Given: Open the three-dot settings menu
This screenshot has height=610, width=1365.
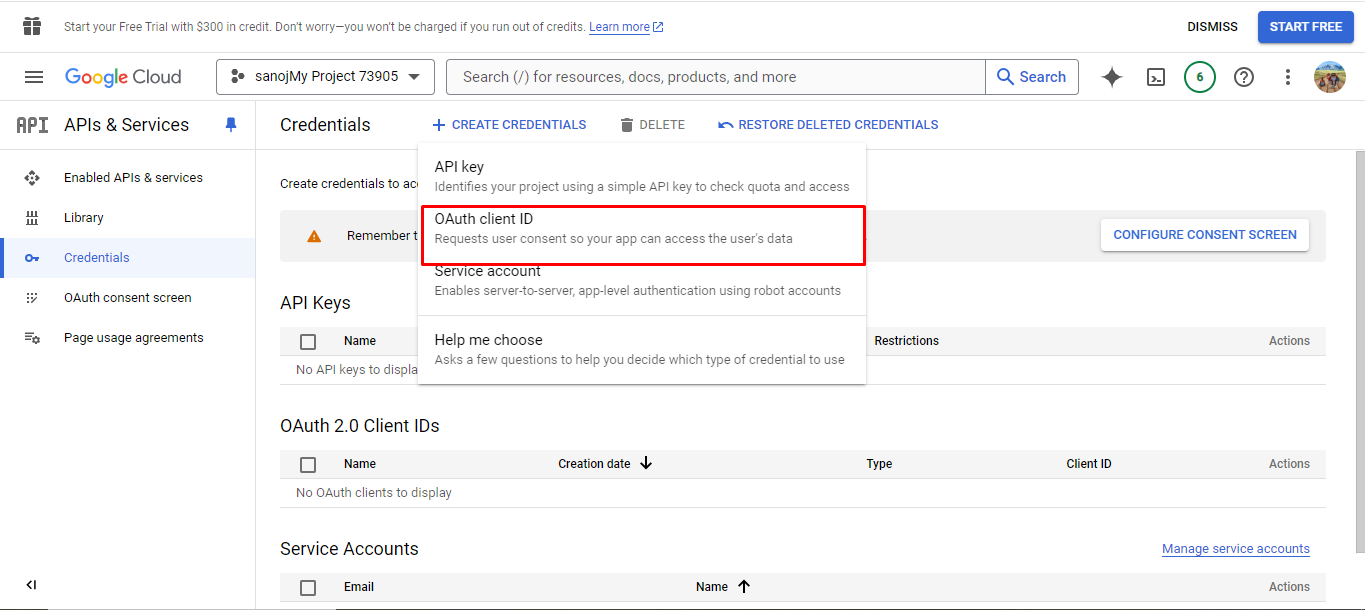Looking at the screenshot, I should tap(1288, 77).
